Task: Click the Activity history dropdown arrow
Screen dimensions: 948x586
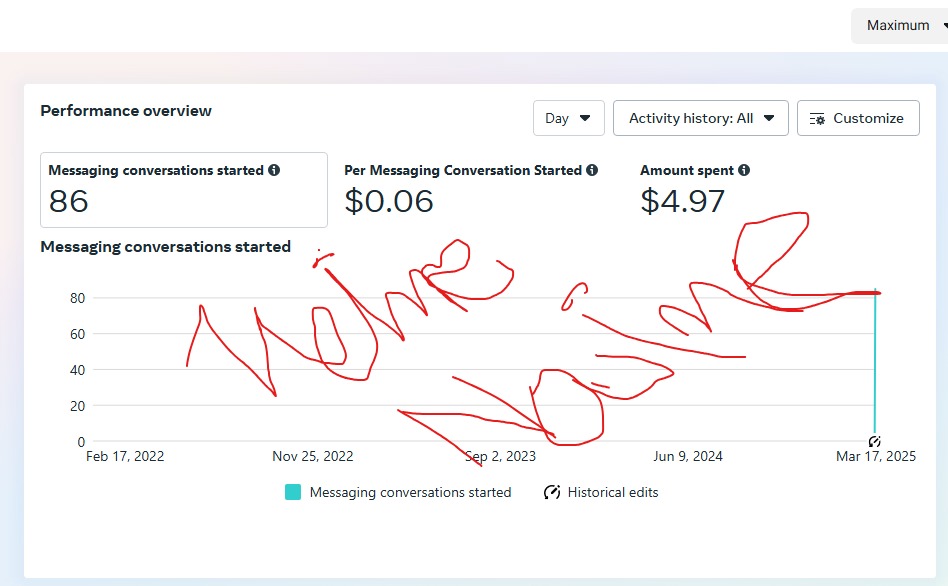Action: click(x=768, y=118)
